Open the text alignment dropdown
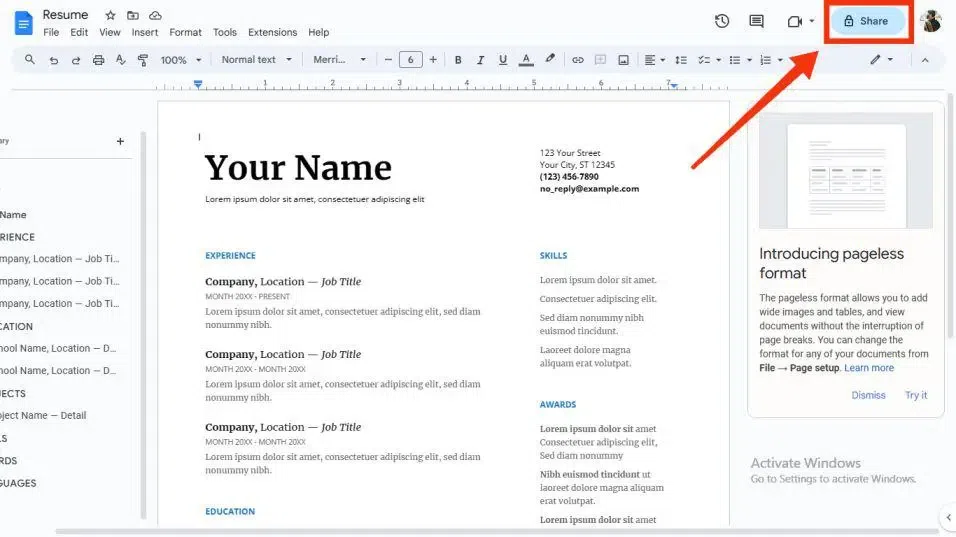 point(654,60)
